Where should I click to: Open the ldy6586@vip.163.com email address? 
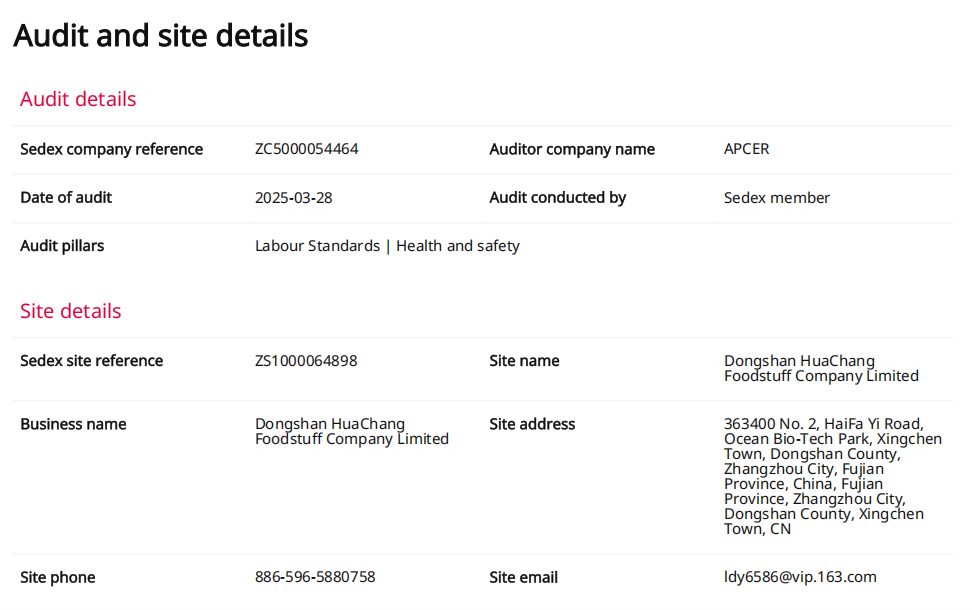point(799,577)
